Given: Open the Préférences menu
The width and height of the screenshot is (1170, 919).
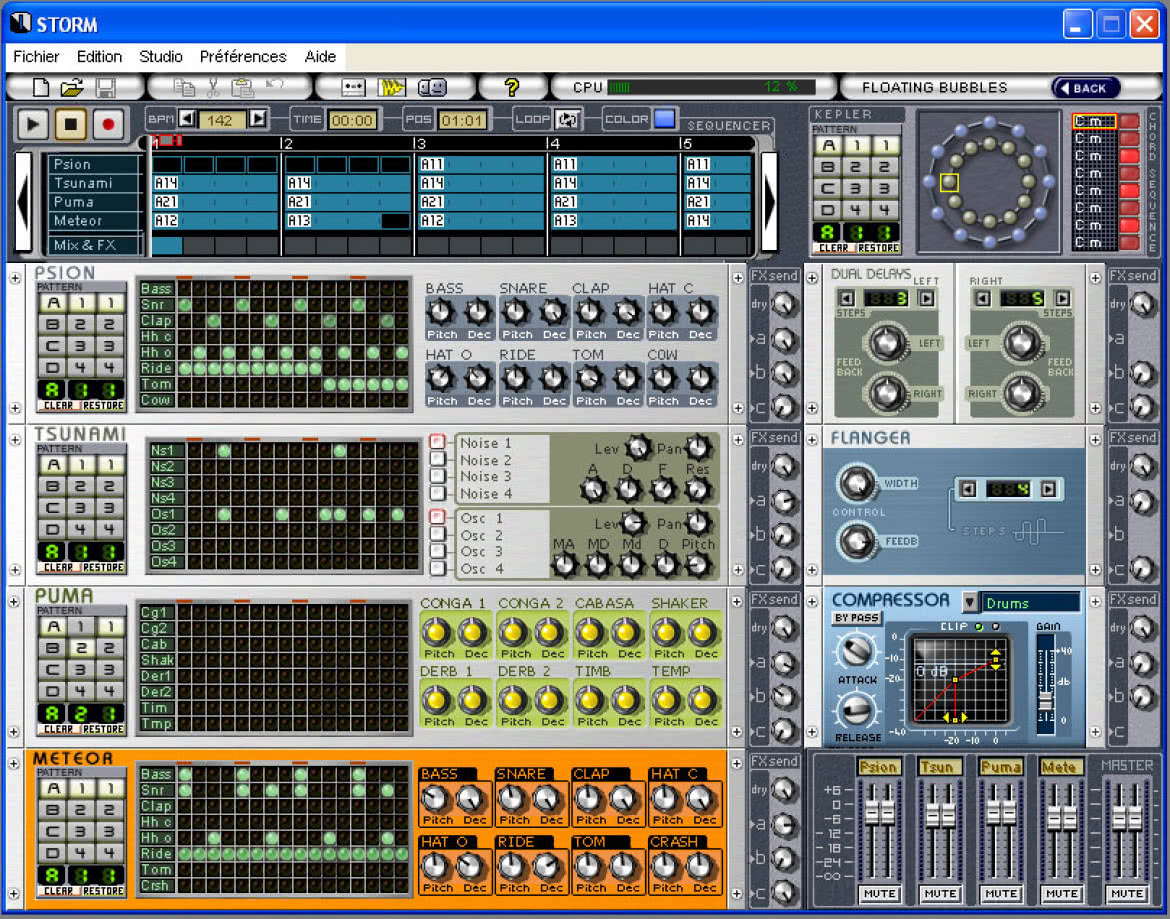Looking at the screenshot, I should point(243,57).
